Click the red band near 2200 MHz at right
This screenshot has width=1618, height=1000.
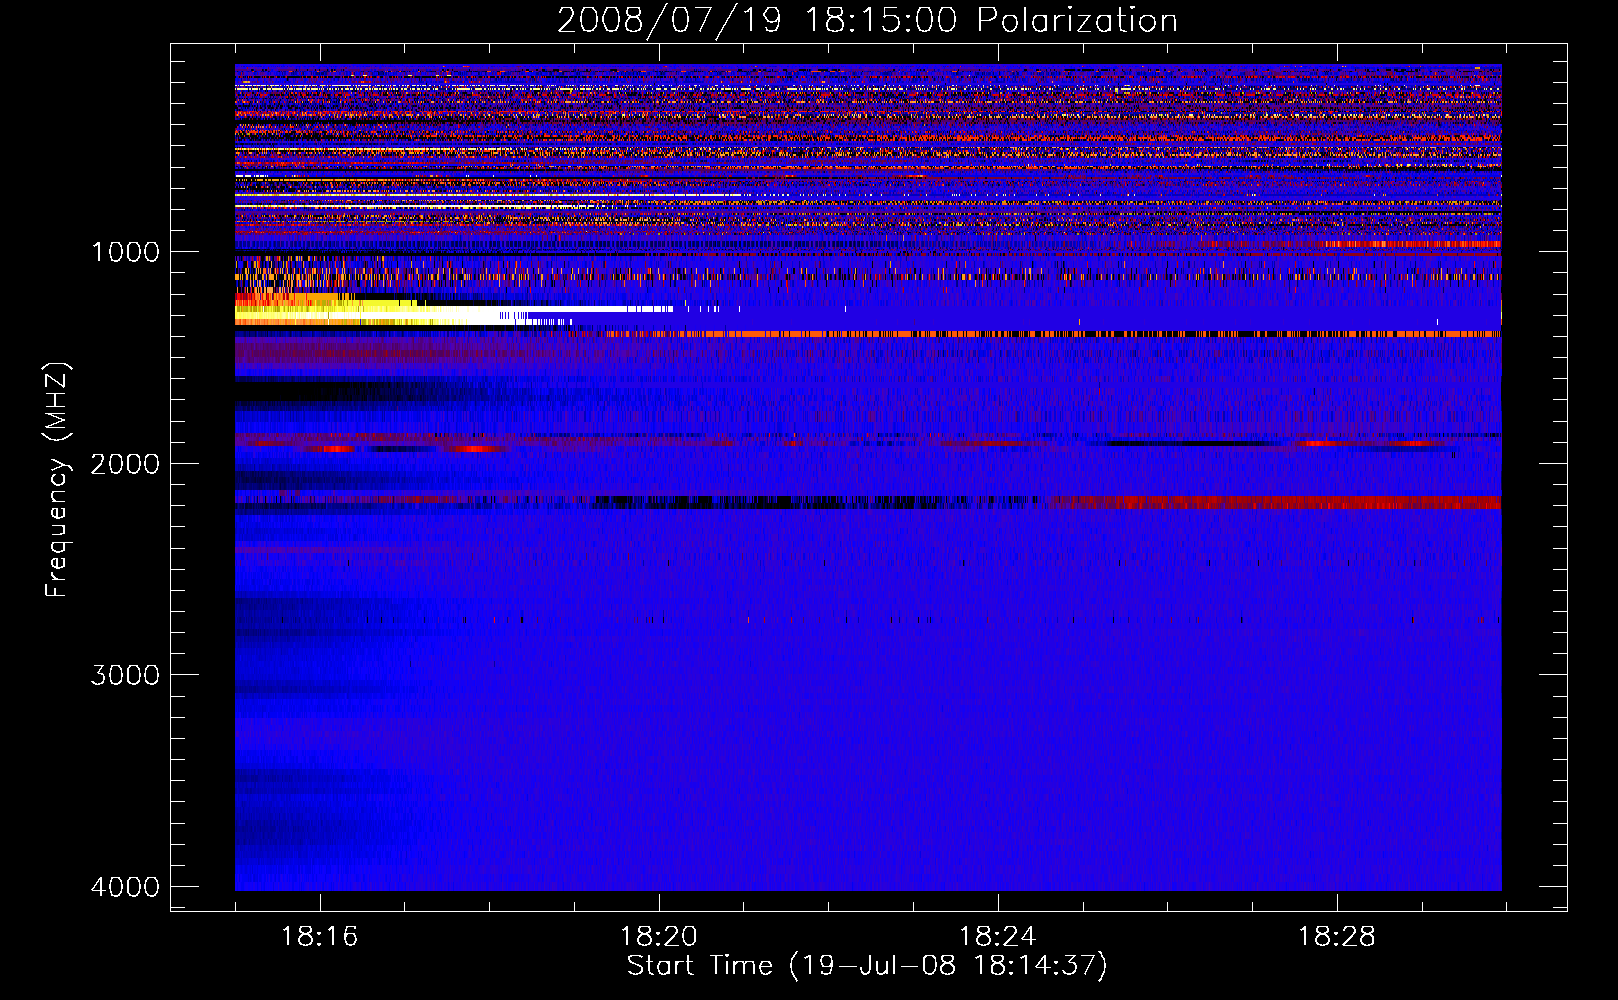[1270, 502]
